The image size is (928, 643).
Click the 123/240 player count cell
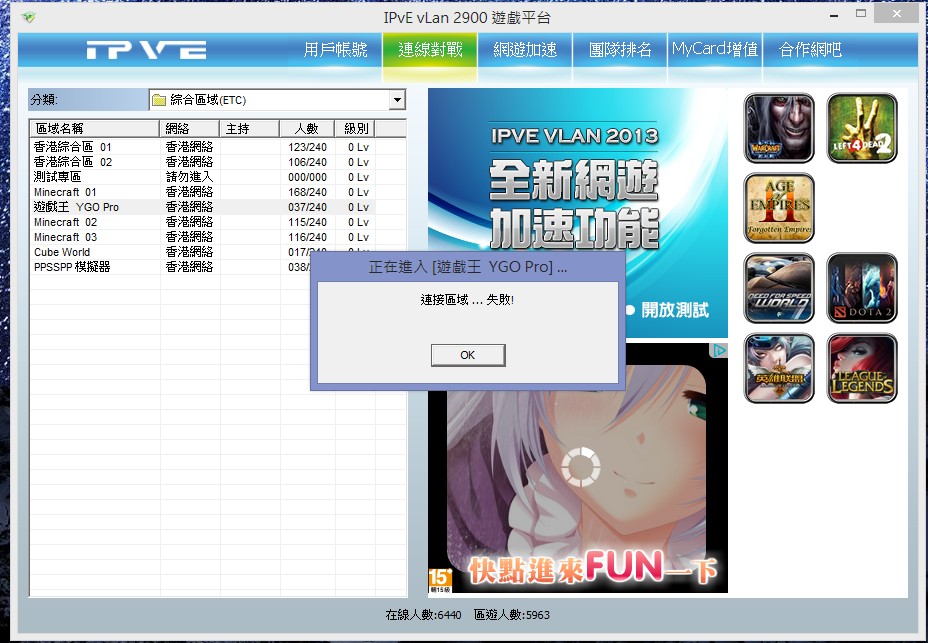(307, 147)
